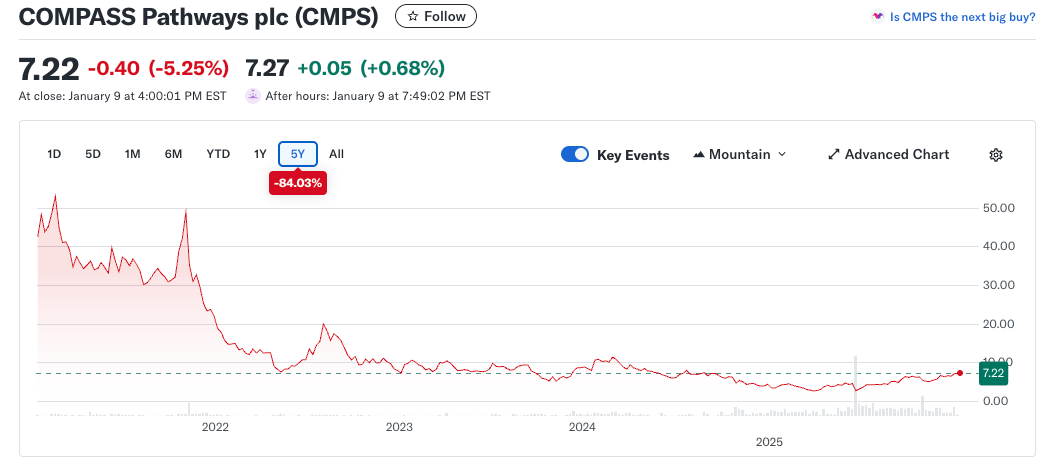1045x470 pixels.
Task: Select the YTD time range
Action: [x=218, y=154]
